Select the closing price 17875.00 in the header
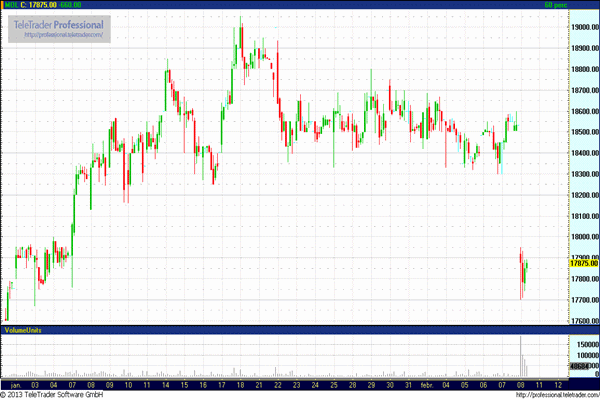 tap(40, 5)
